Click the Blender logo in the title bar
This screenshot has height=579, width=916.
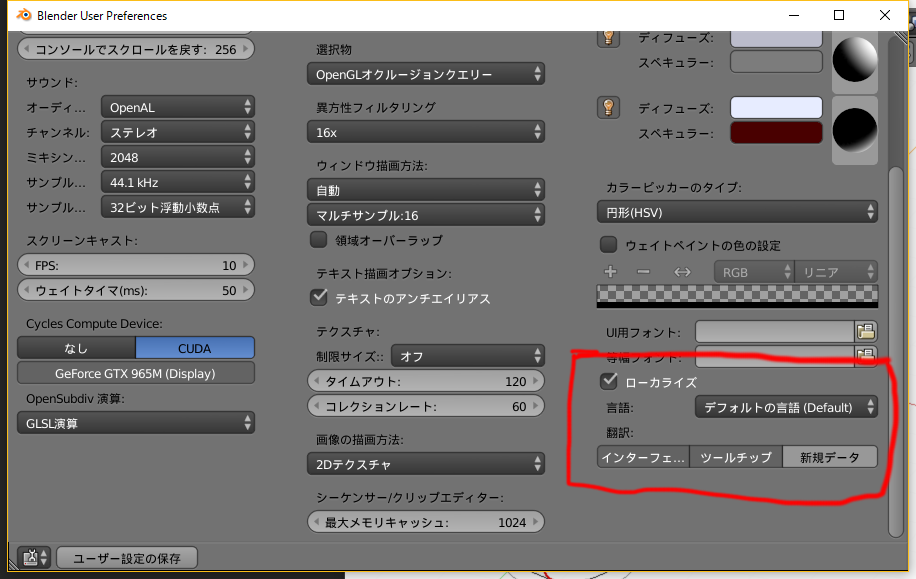[24, 15]
